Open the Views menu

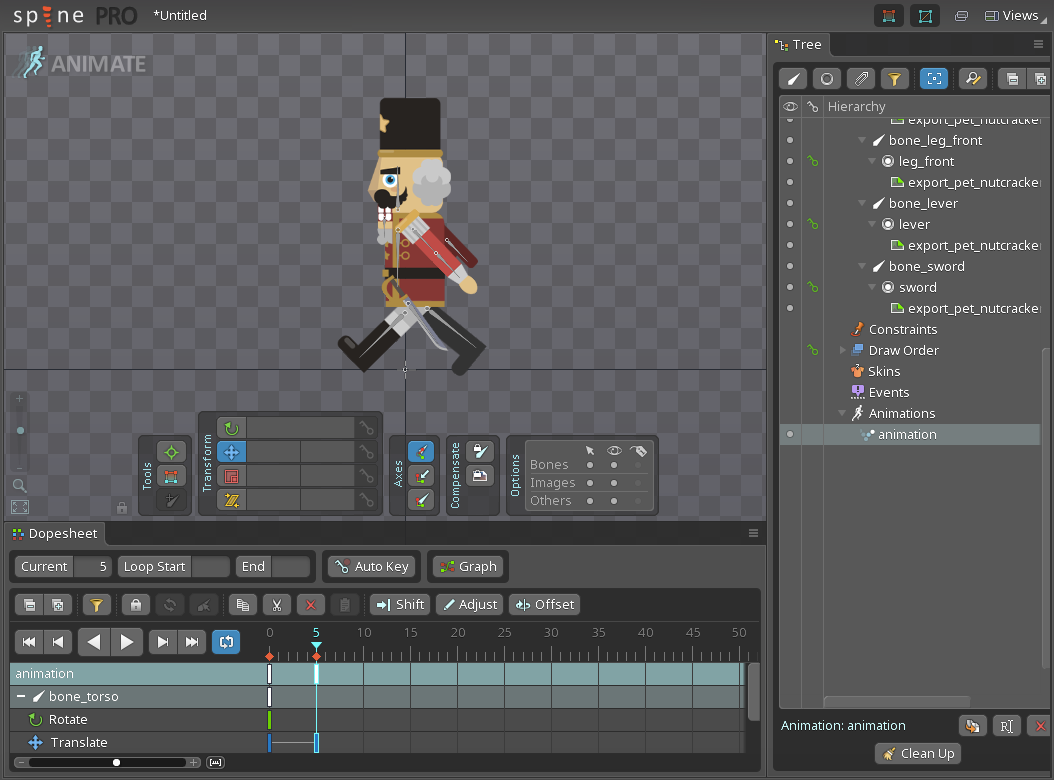tap(1011, 15)
